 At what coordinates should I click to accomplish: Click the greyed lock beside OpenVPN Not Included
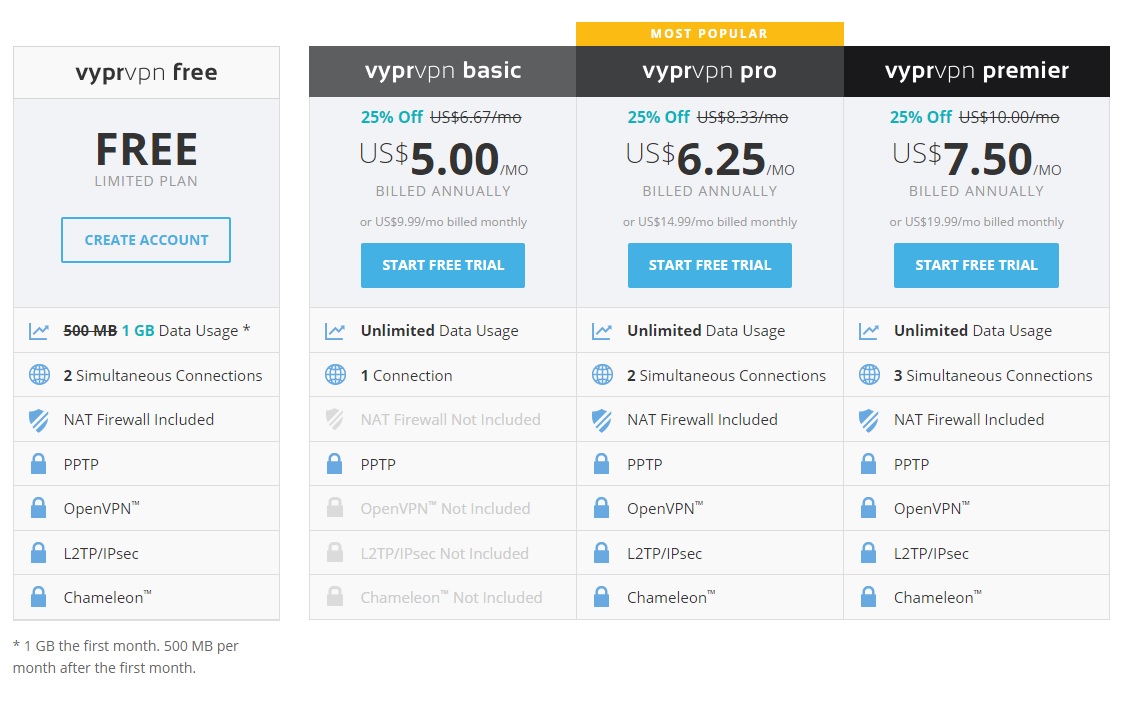click(334, 508)
